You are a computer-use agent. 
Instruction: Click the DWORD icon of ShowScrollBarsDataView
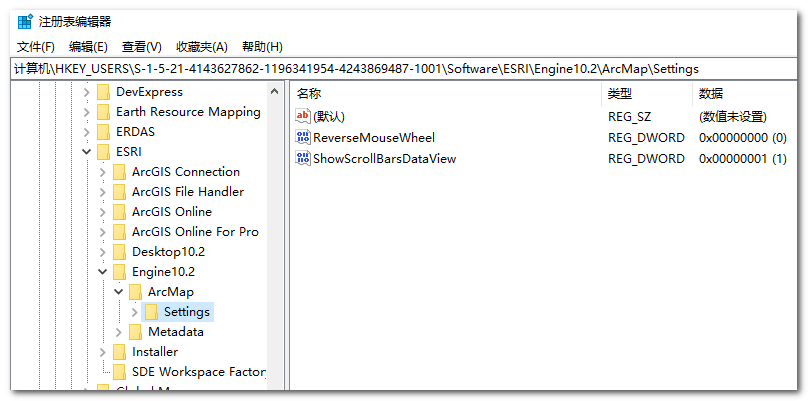point(303,158)
